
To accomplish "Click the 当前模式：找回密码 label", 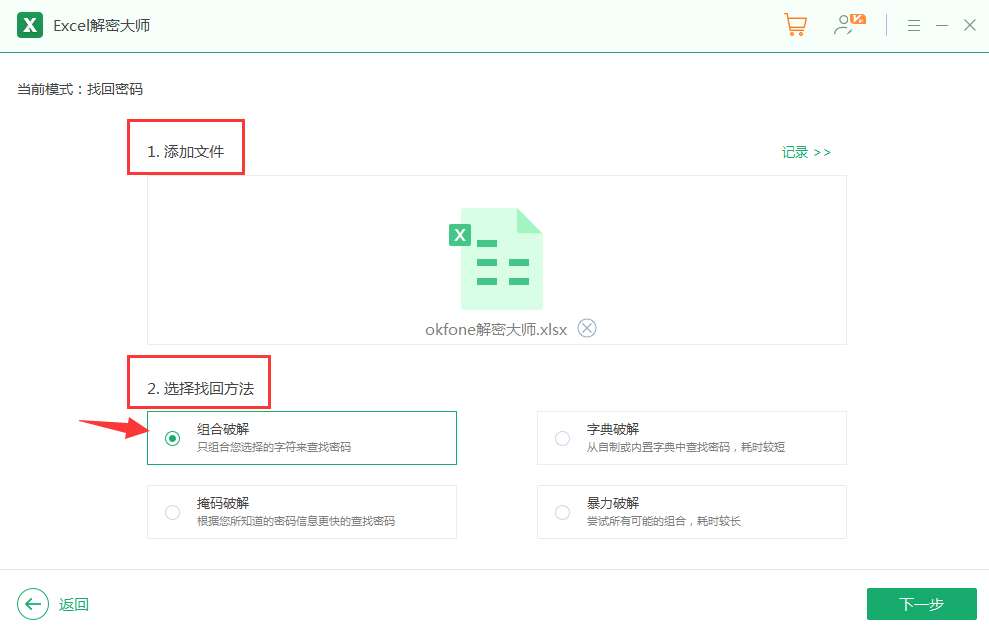I will [80, 90].
